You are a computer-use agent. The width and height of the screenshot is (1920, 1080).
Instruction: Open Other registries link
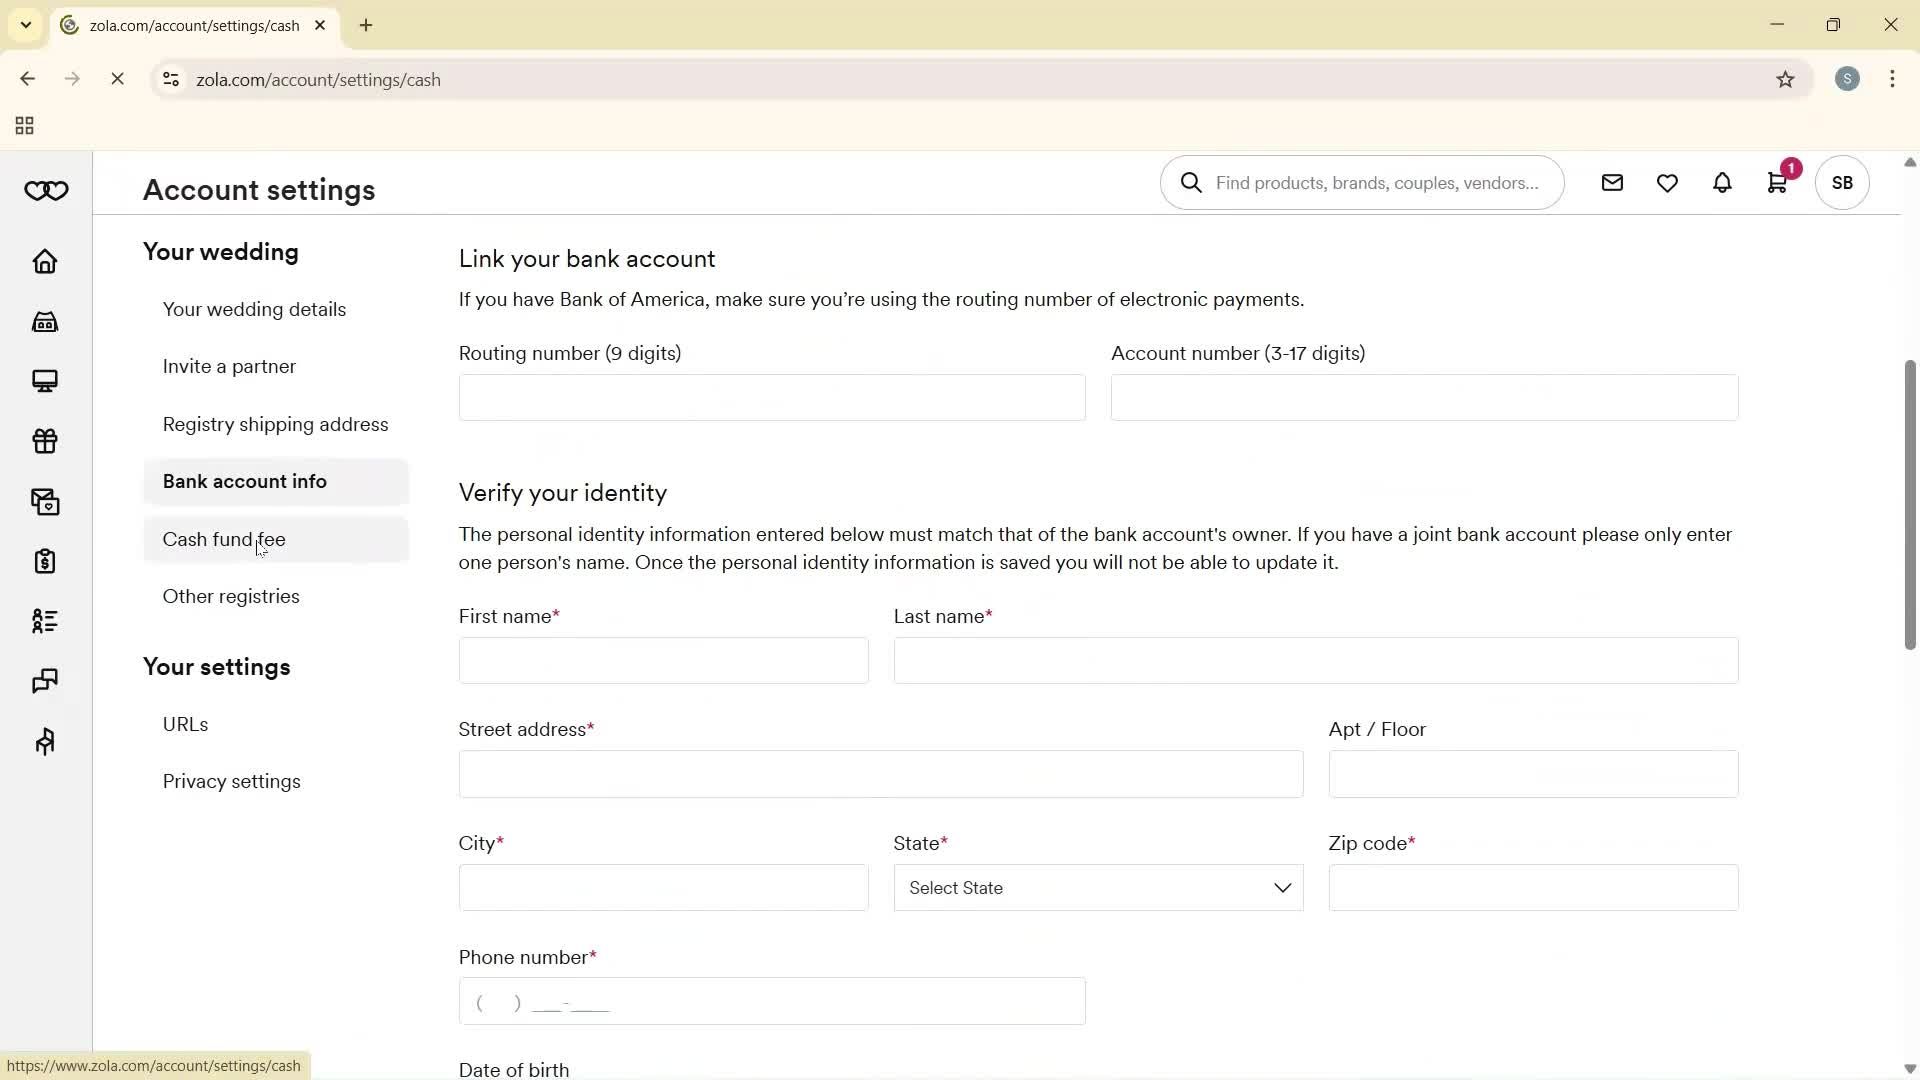tap(231, 597)
